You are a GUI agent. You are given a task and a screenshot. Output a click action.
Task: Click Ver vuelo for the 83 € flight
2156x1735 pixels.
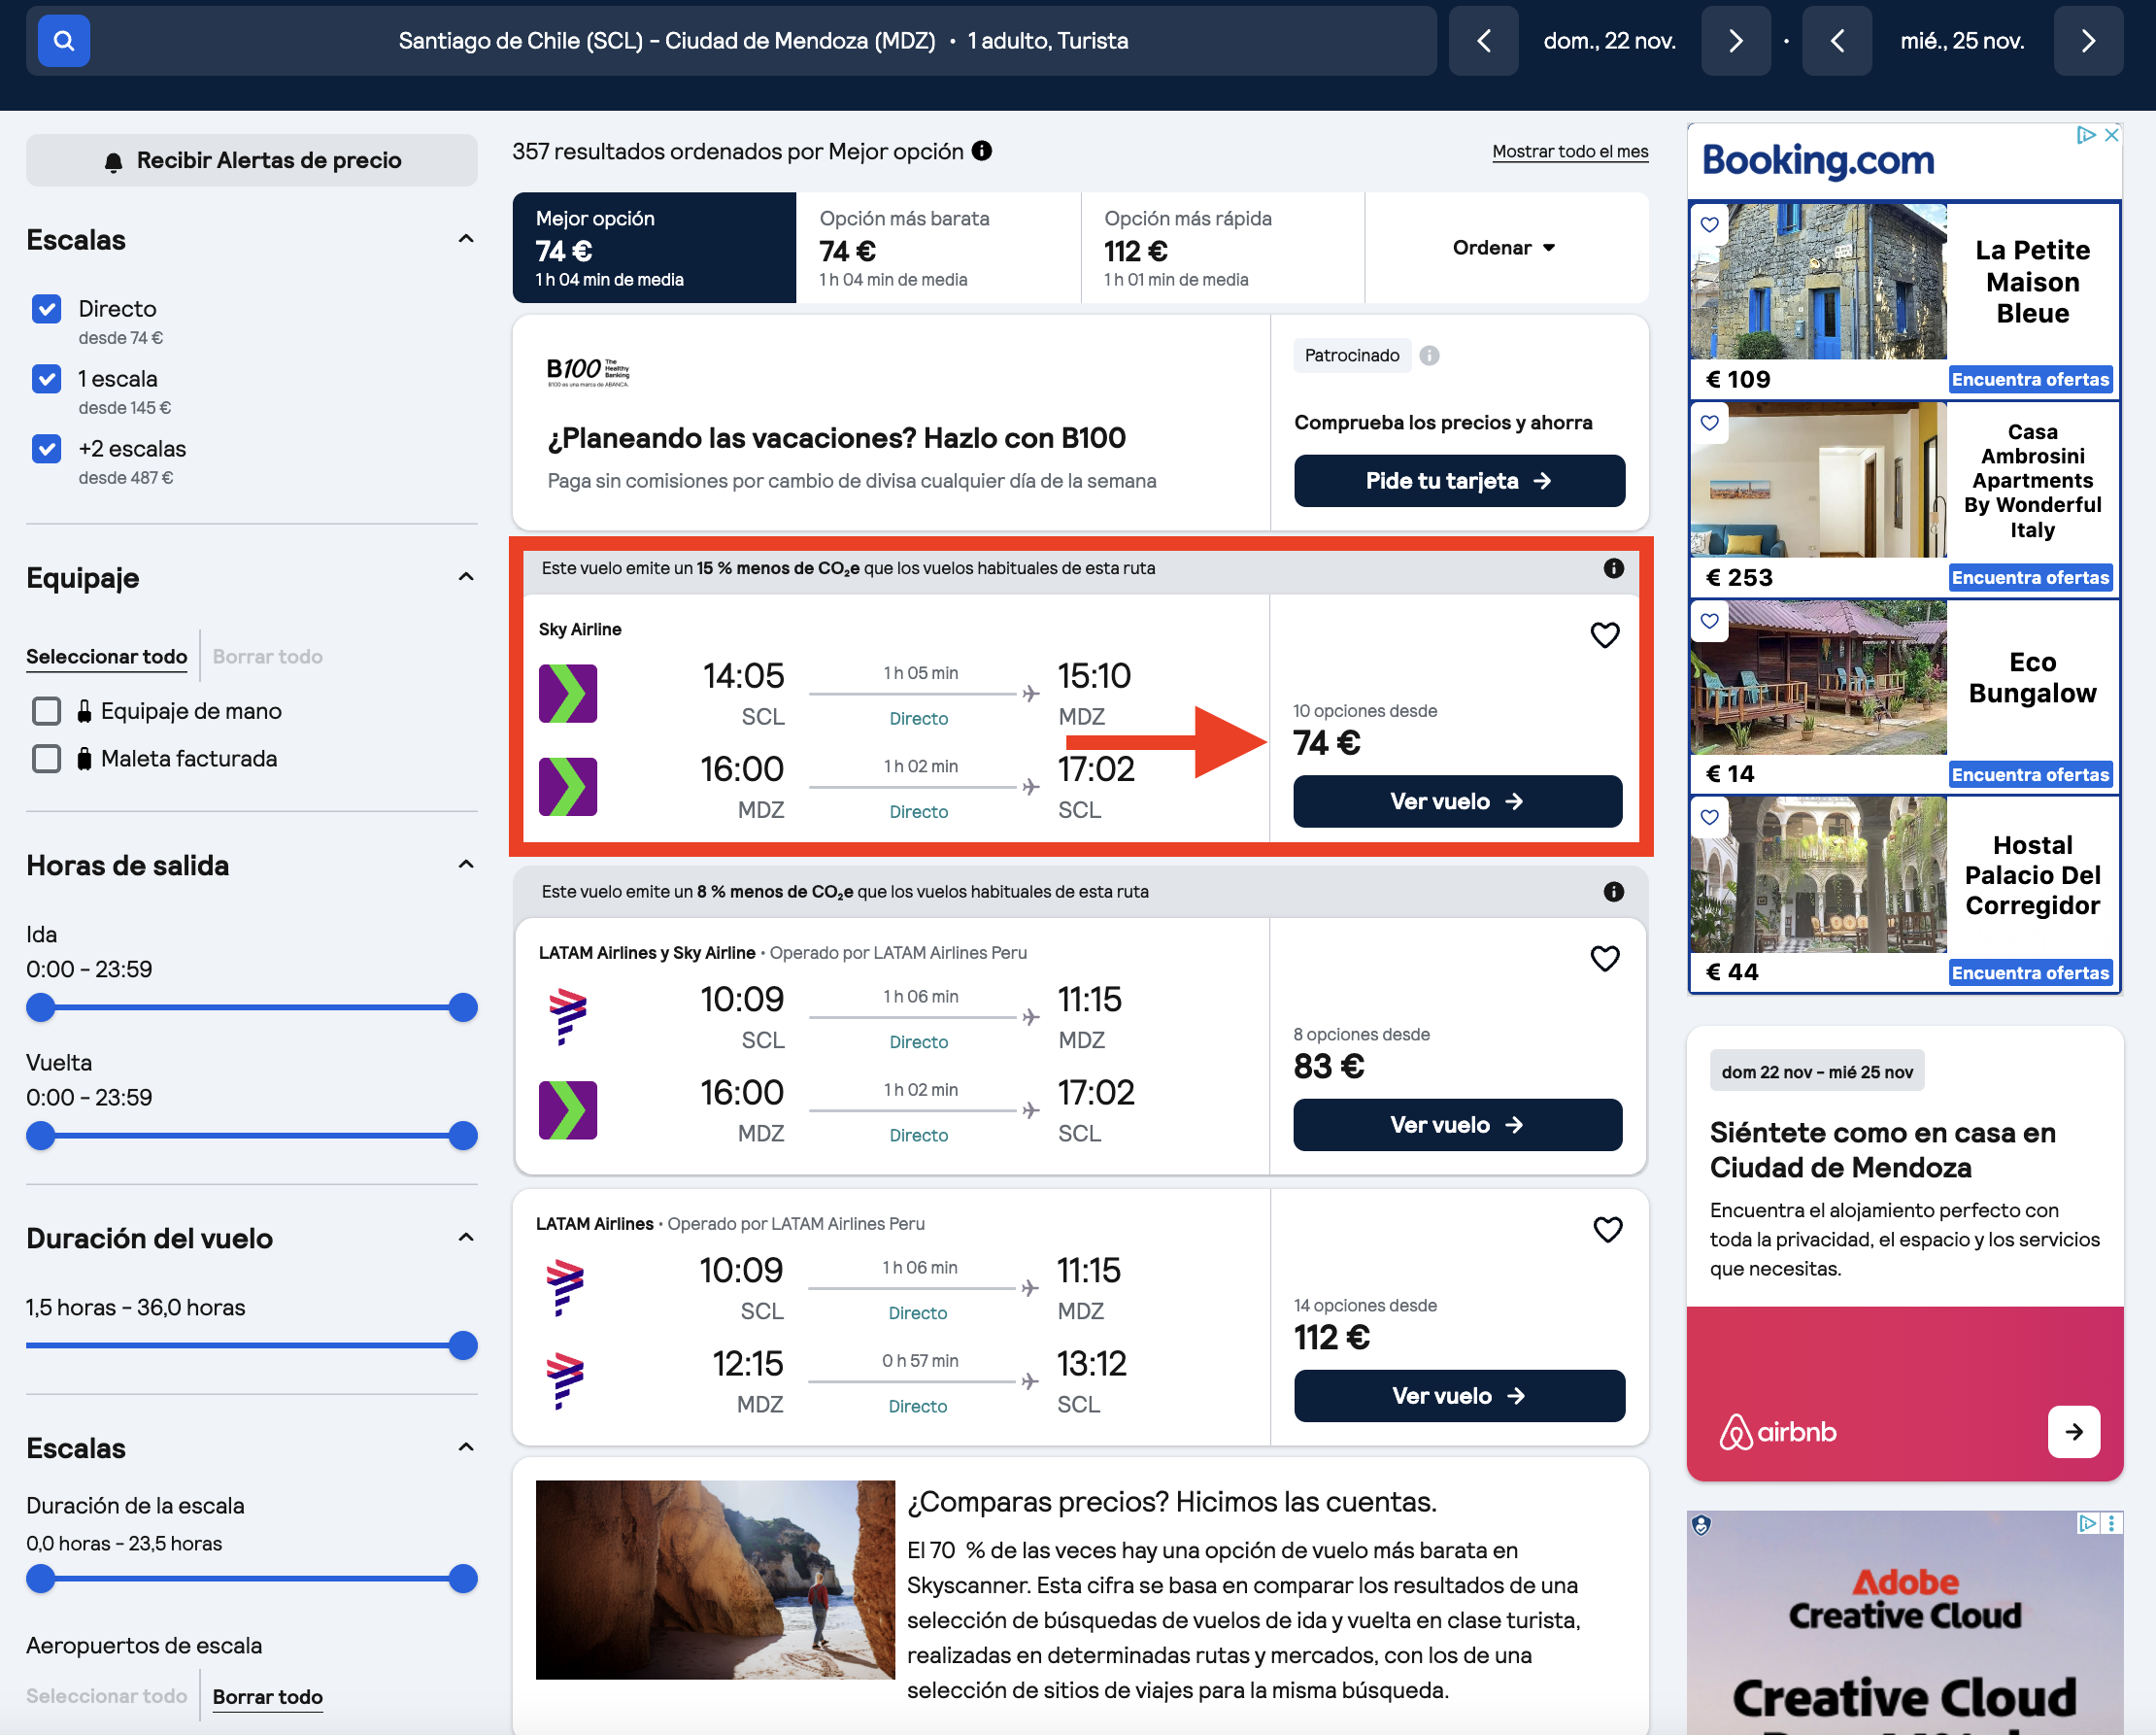[1457, 1125]
